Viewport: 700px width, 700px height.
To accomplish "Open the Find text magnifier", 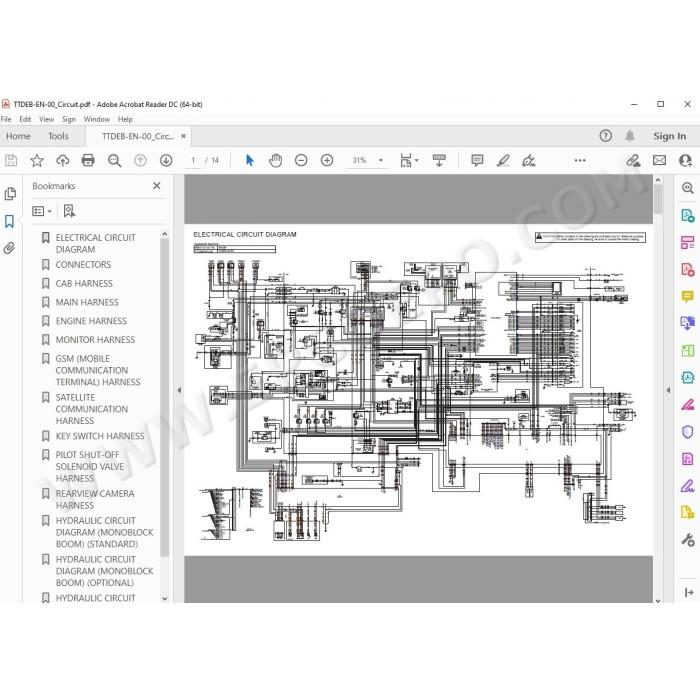I will 114,160.
